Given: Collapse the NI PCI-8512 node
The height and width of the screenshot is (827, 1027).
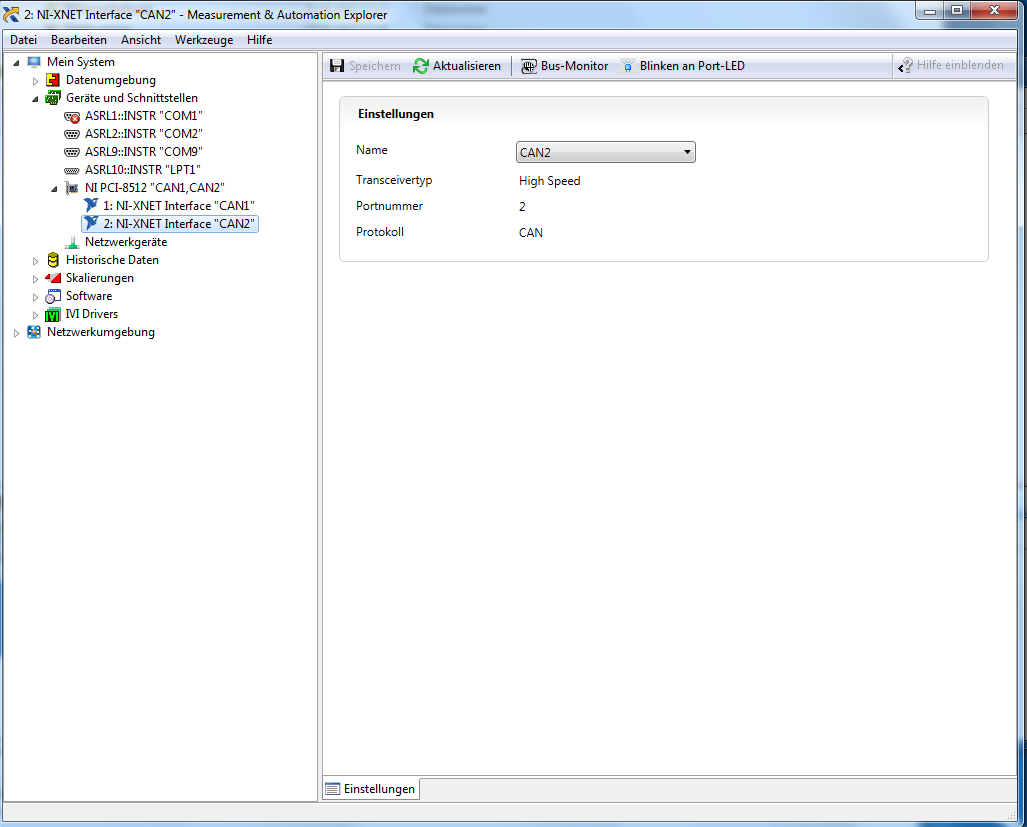Looking at the screenshot, I should (54, 189).
